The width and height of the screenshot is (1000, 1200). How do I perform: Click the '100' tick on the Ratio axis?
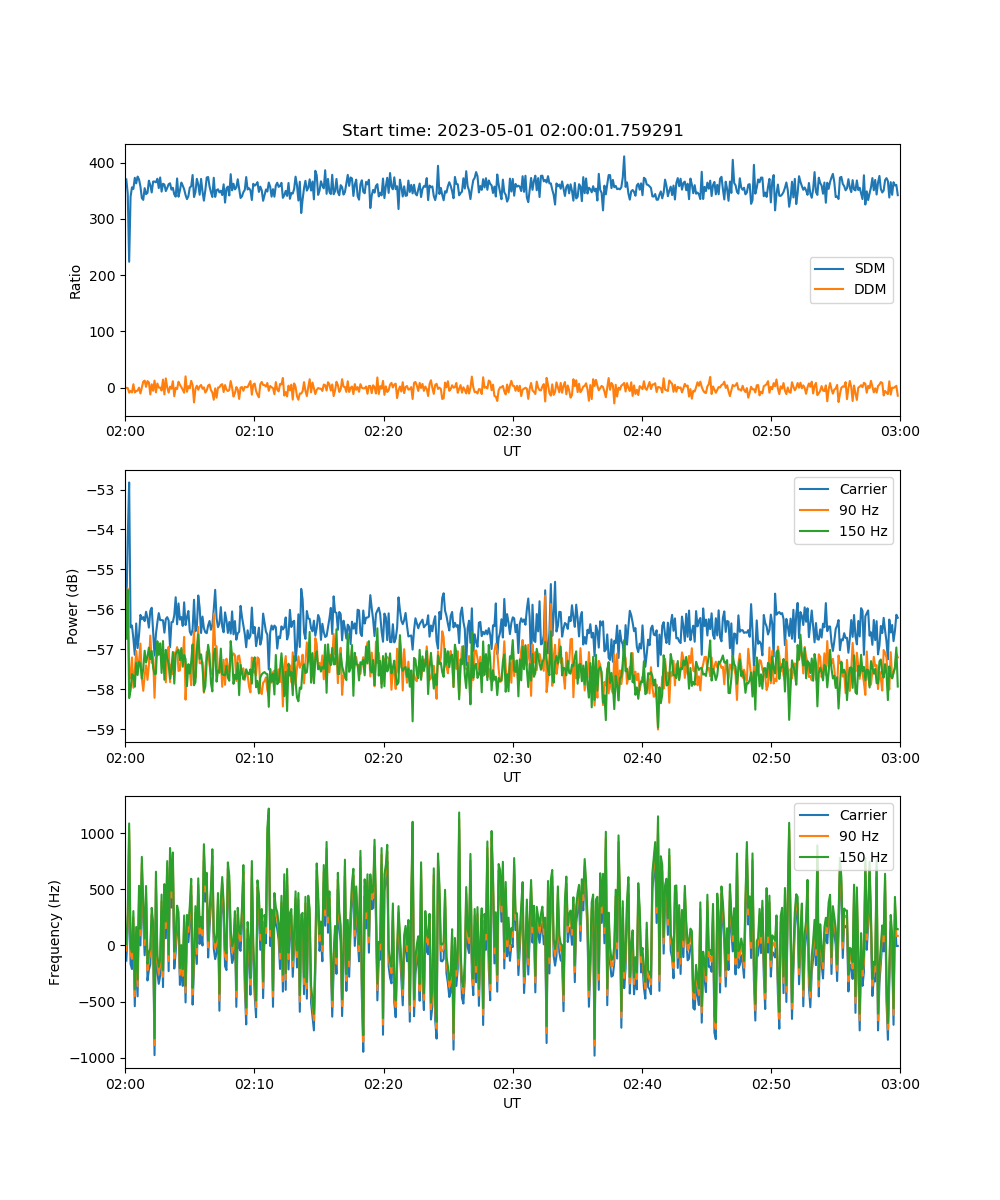tap(103, 332)
